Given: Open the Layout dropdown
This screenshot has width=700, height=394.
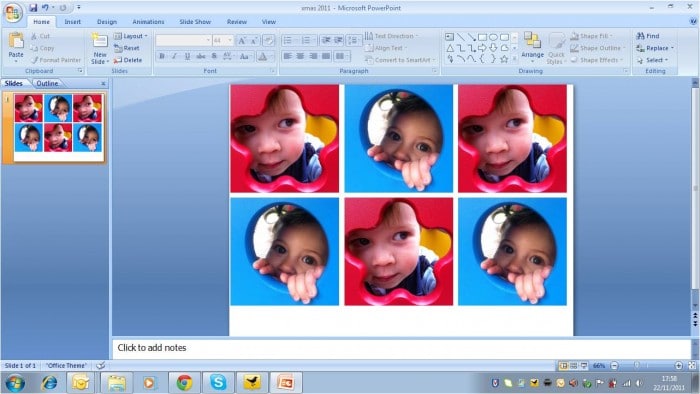Looking at the screenshot, I should [131, 36].
